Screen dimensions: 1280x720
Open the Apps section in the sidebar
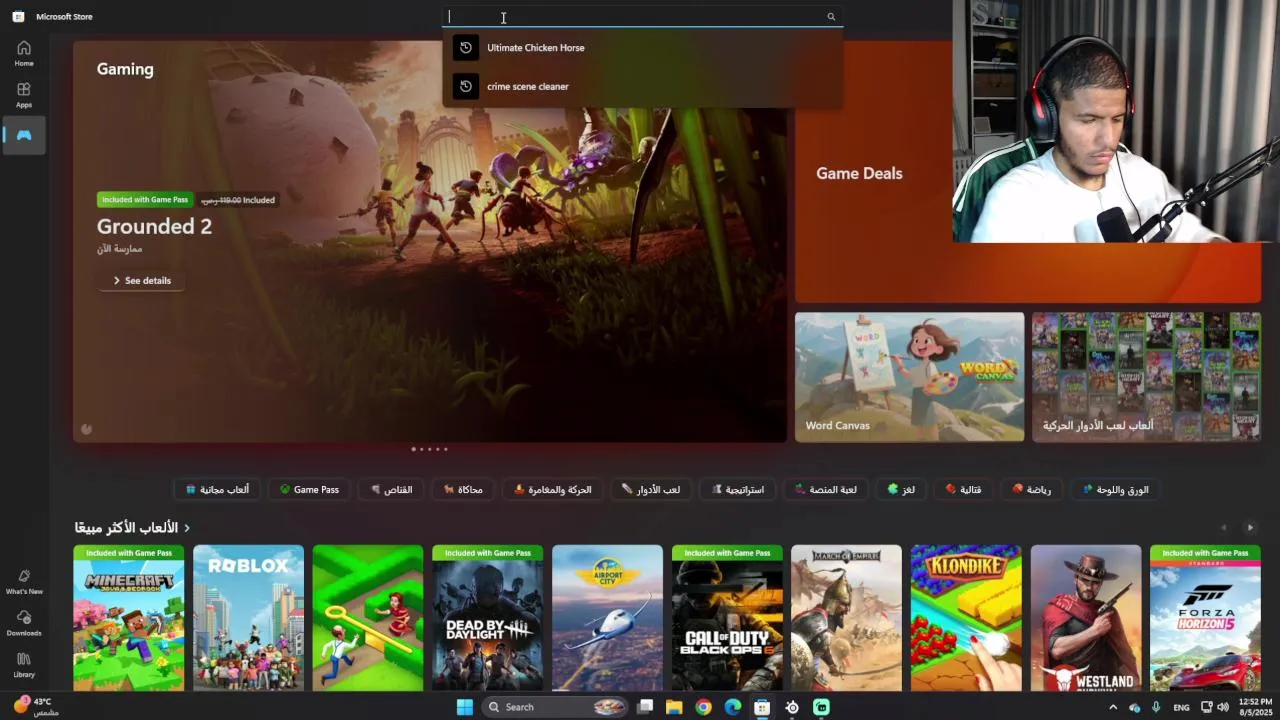point(24,95)
